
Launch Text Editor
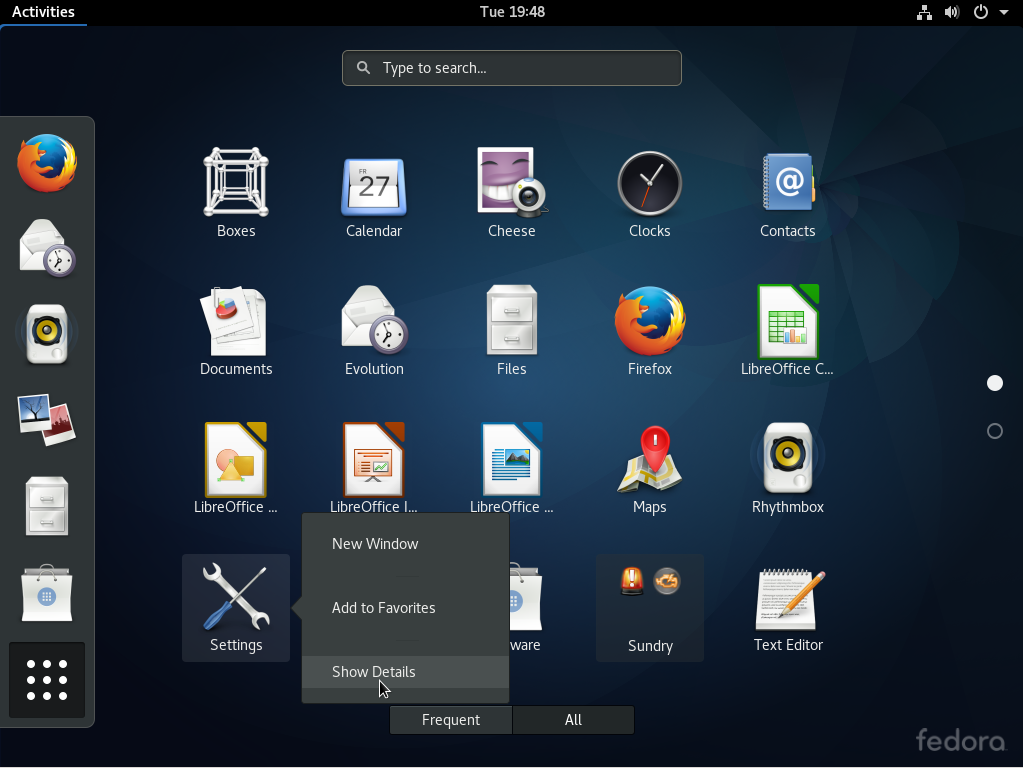click(x=787, y=605)
